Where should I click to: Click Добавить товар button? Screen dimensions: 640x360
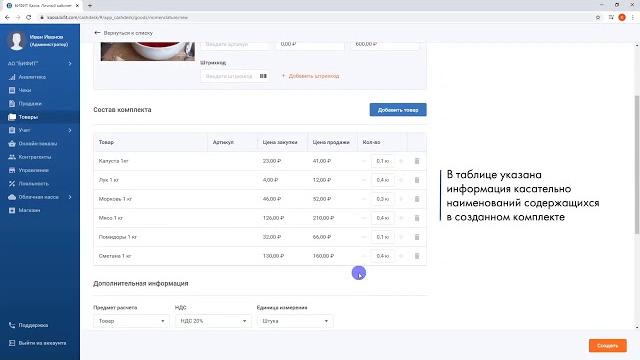(x=398, y=110)
